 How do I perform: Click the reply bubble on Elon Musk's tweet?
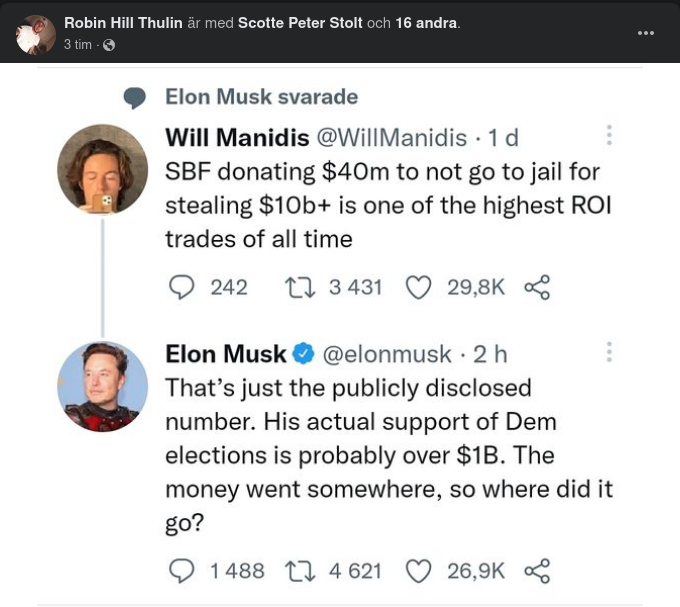tap(181, 571)
